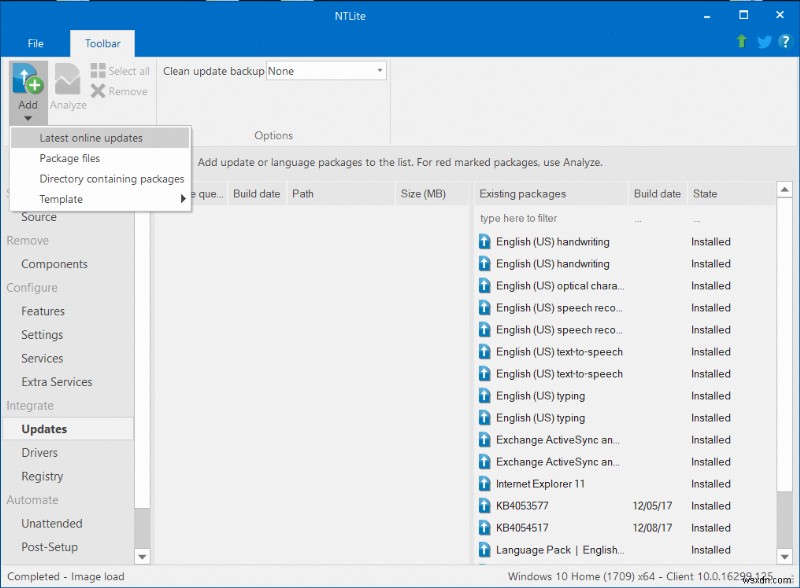Click the Add package icon
The image size is (800, 588).
(27, 78)
